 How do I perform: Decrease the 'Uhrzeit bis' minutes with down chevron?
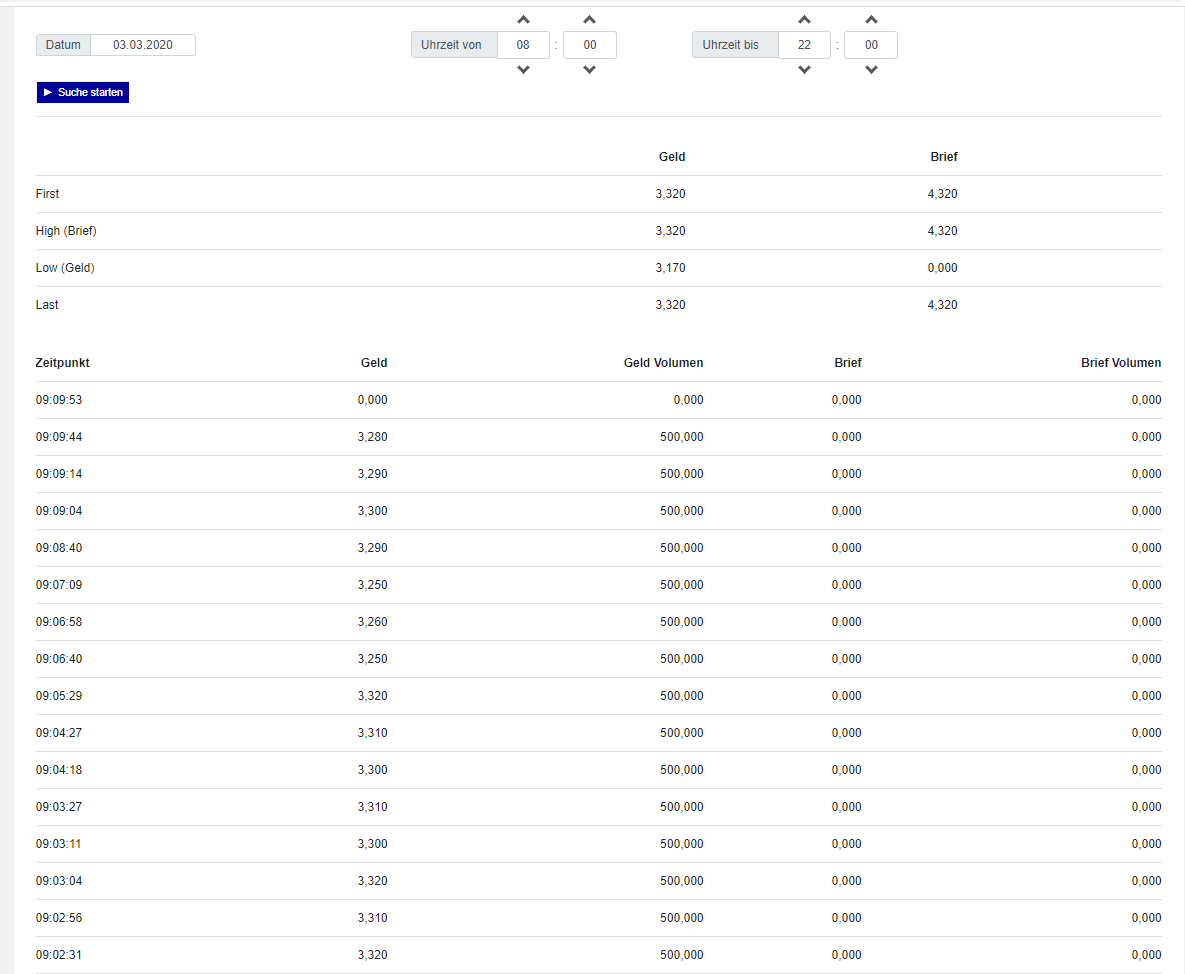[x=871, y=70]
